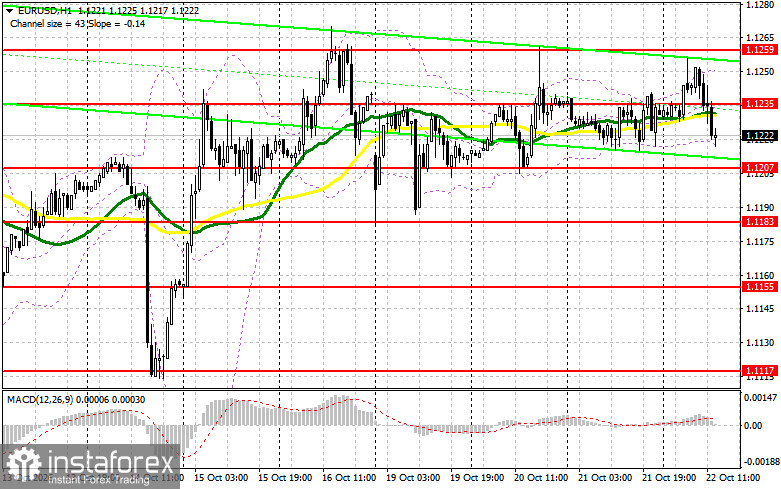
Task: Click the 'Channel size = 43' label
Action: [x=48, y=23]
